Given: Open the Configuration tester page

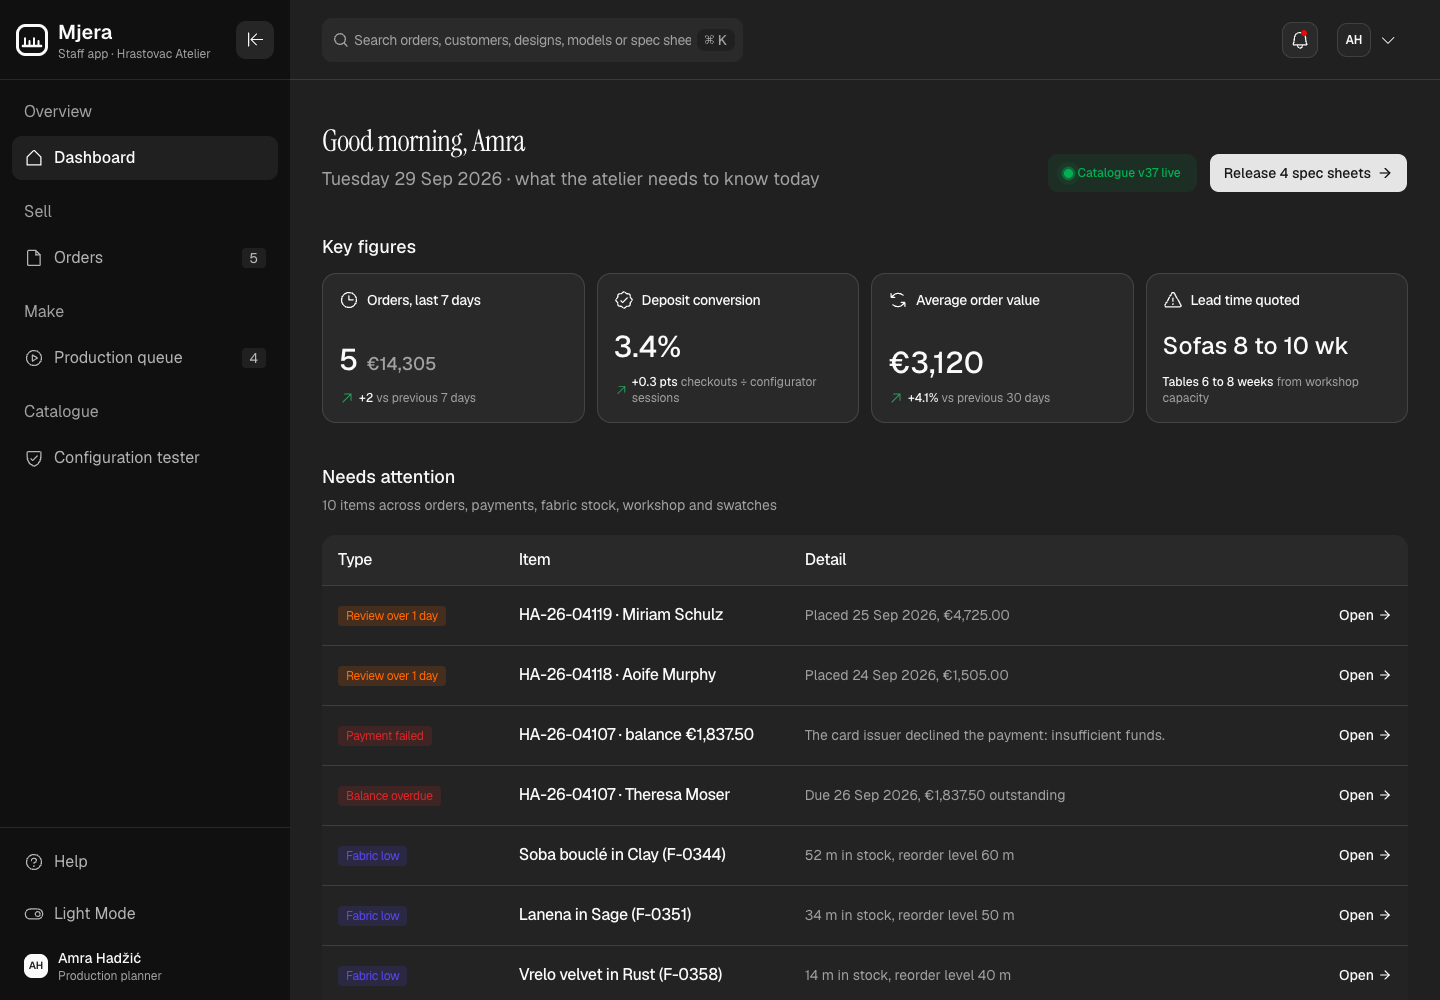Looking at the screenshot, I should click(x=145, y=458).
